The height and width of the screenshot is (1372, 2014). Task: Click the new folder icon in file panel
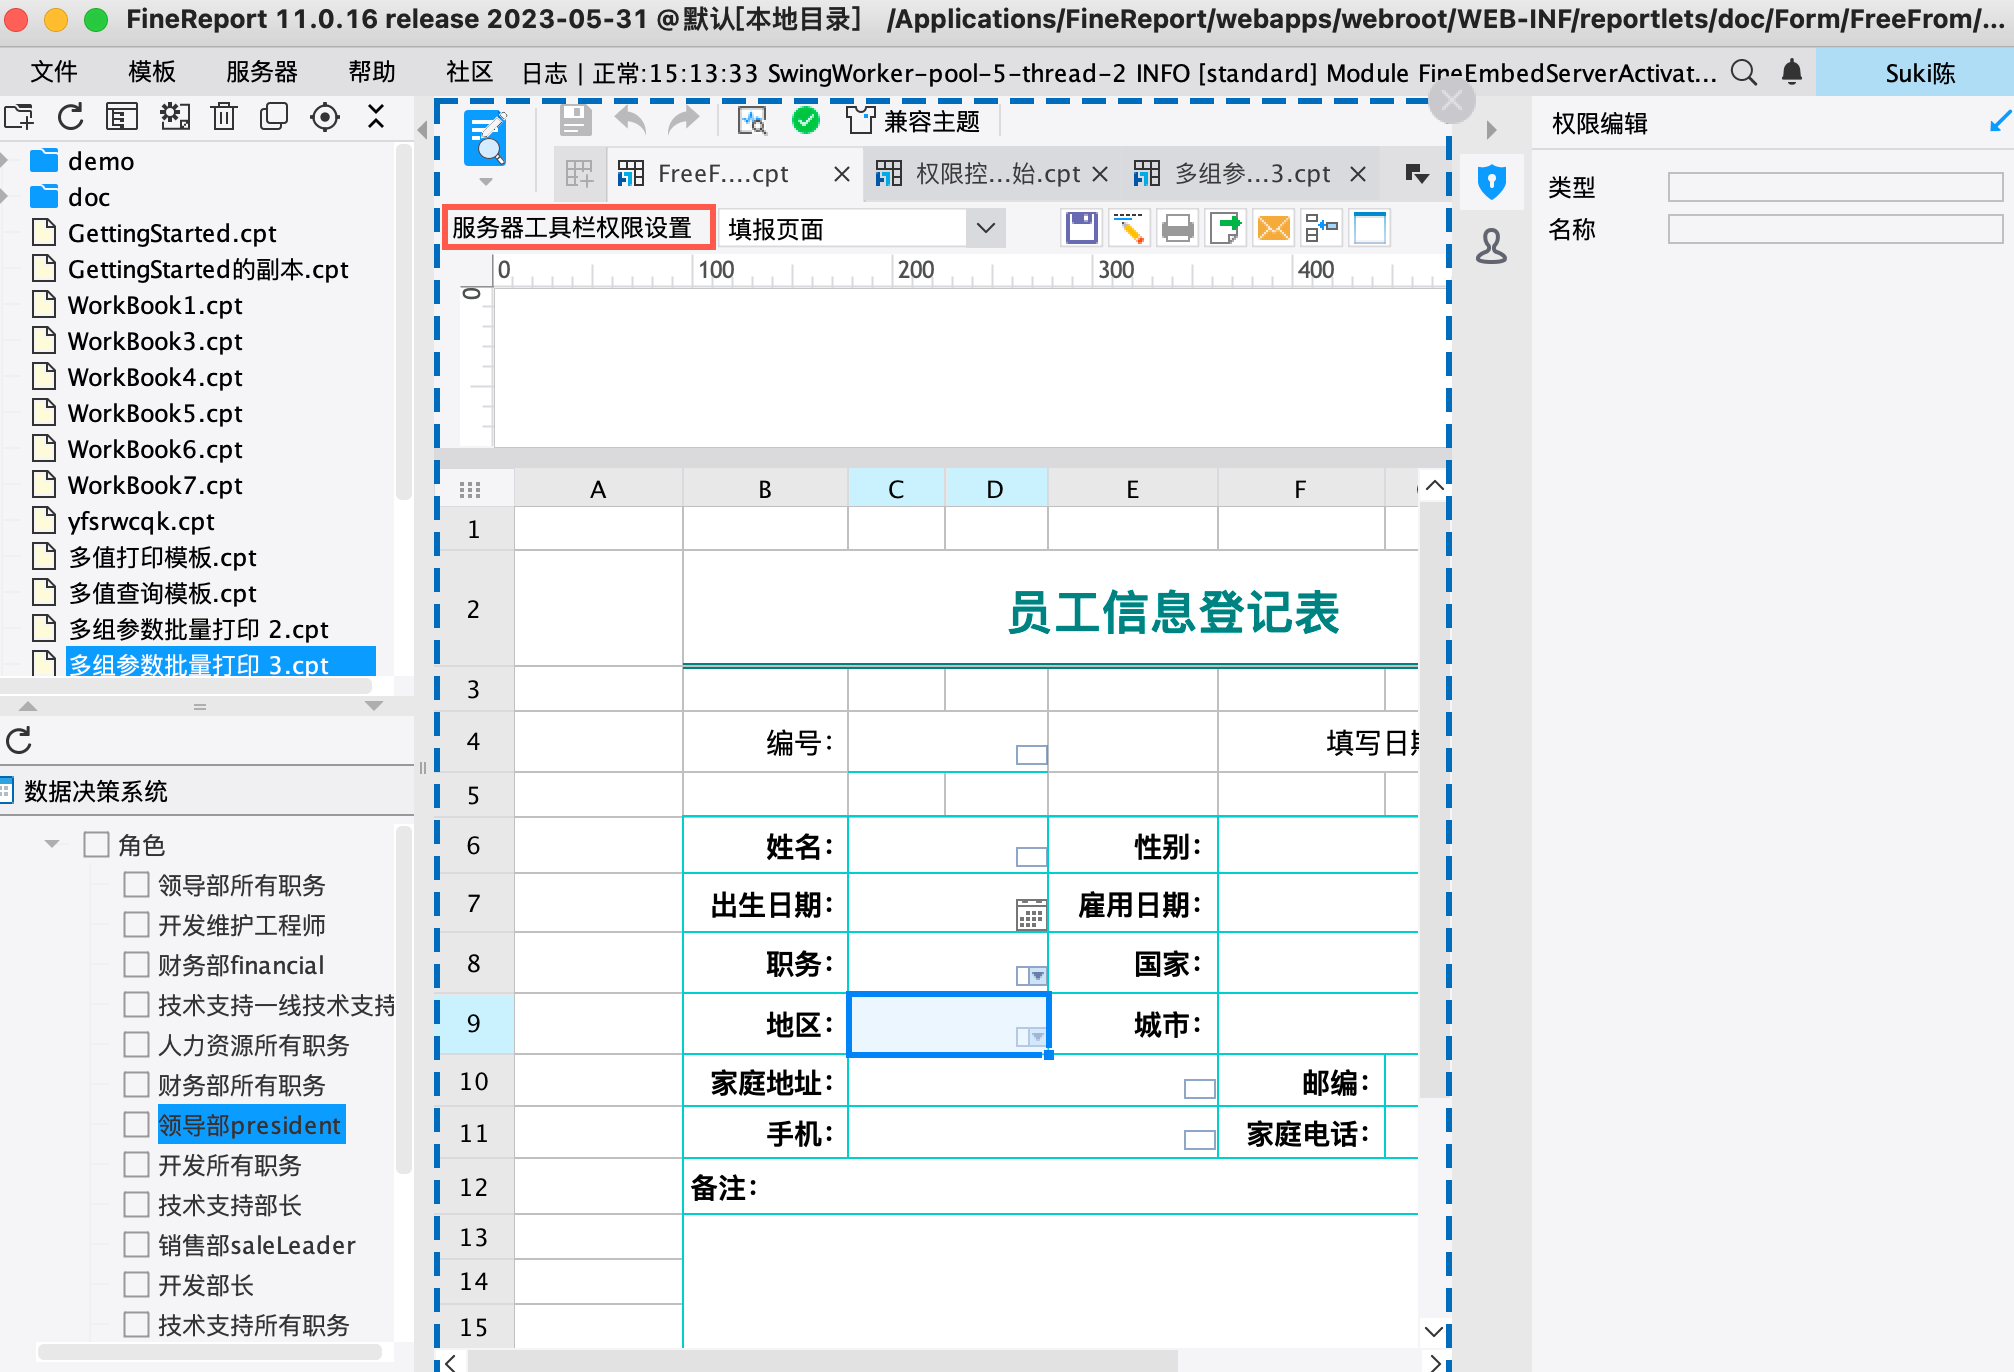tap(19, 117)
